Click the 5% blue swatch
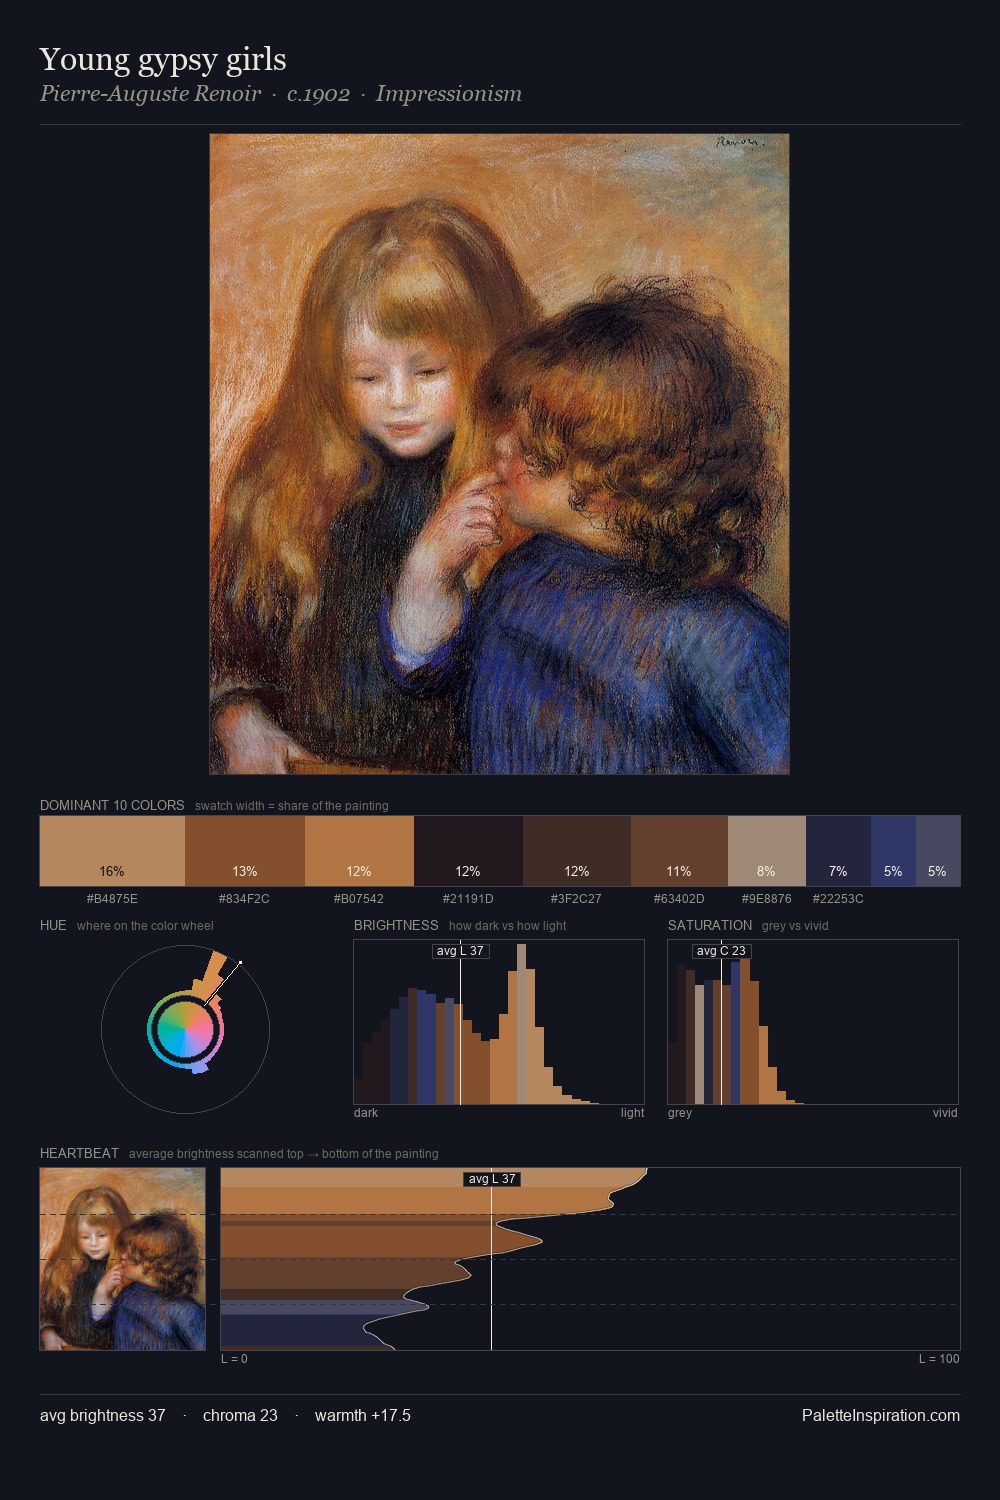Image resolution: width=1000 pixels, height=1500 pixels. (x=893, y=851)
